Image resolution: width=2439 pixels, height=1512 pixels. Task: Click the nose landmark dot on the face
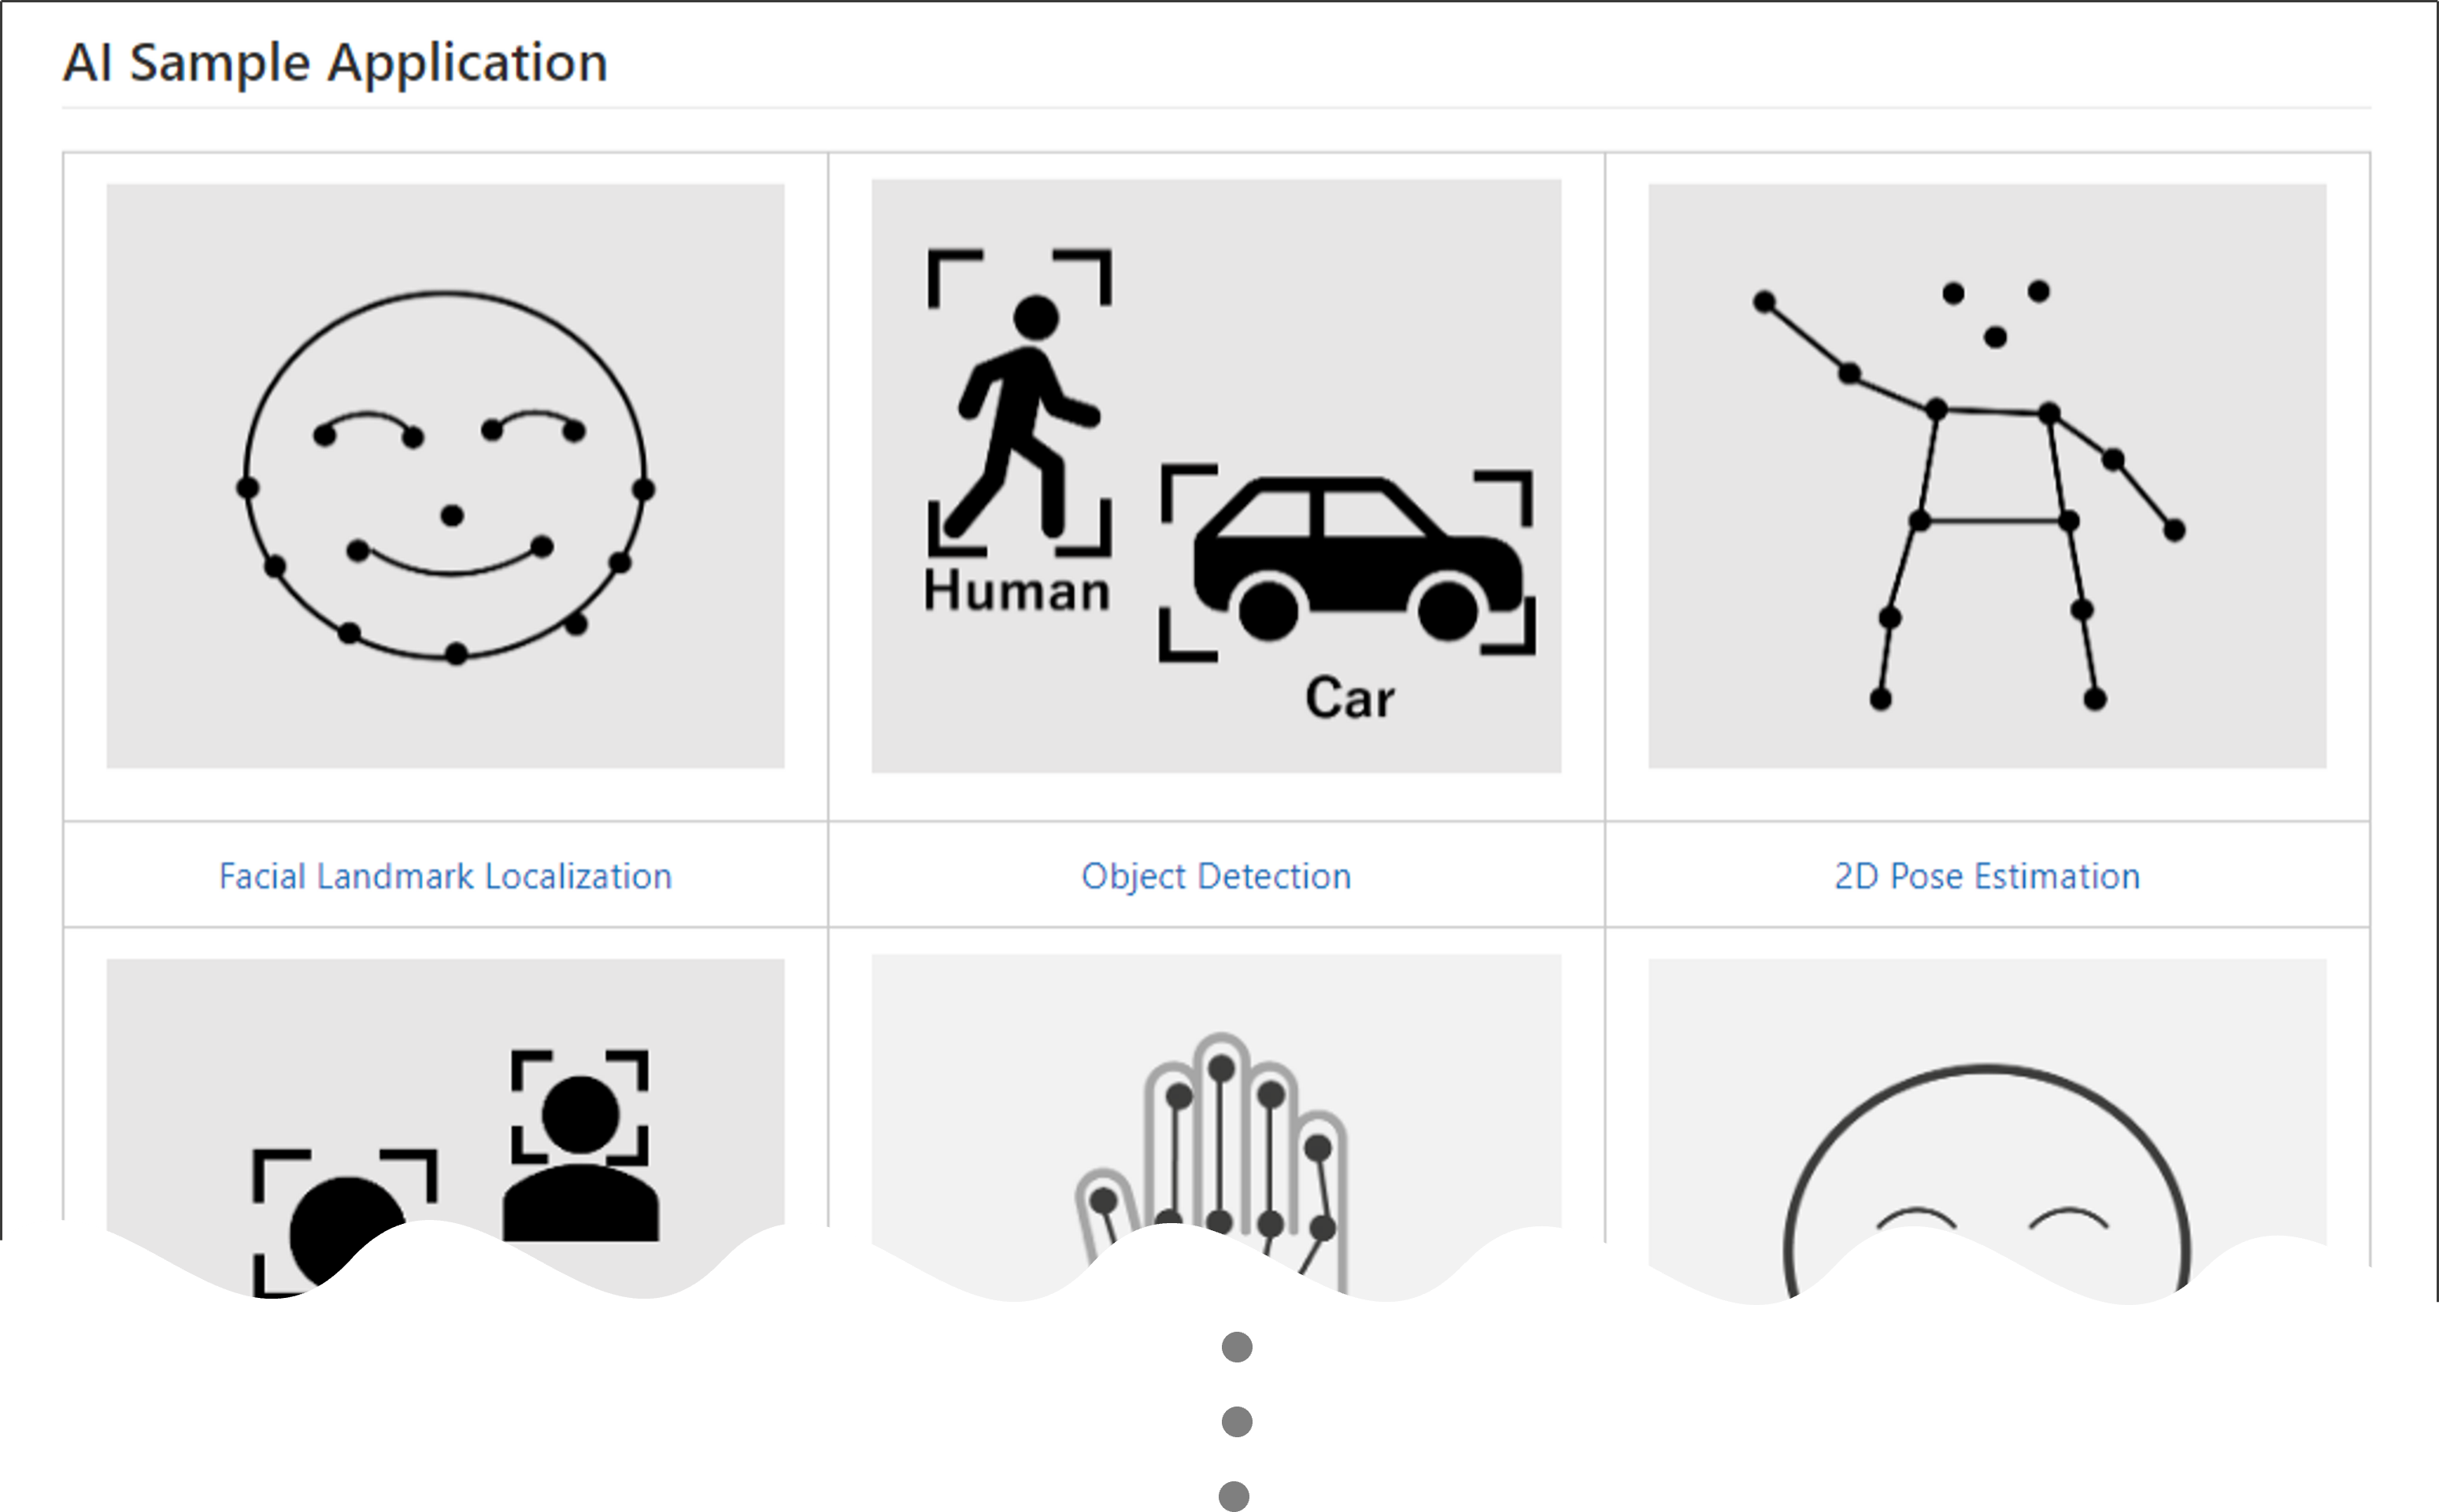452,516
